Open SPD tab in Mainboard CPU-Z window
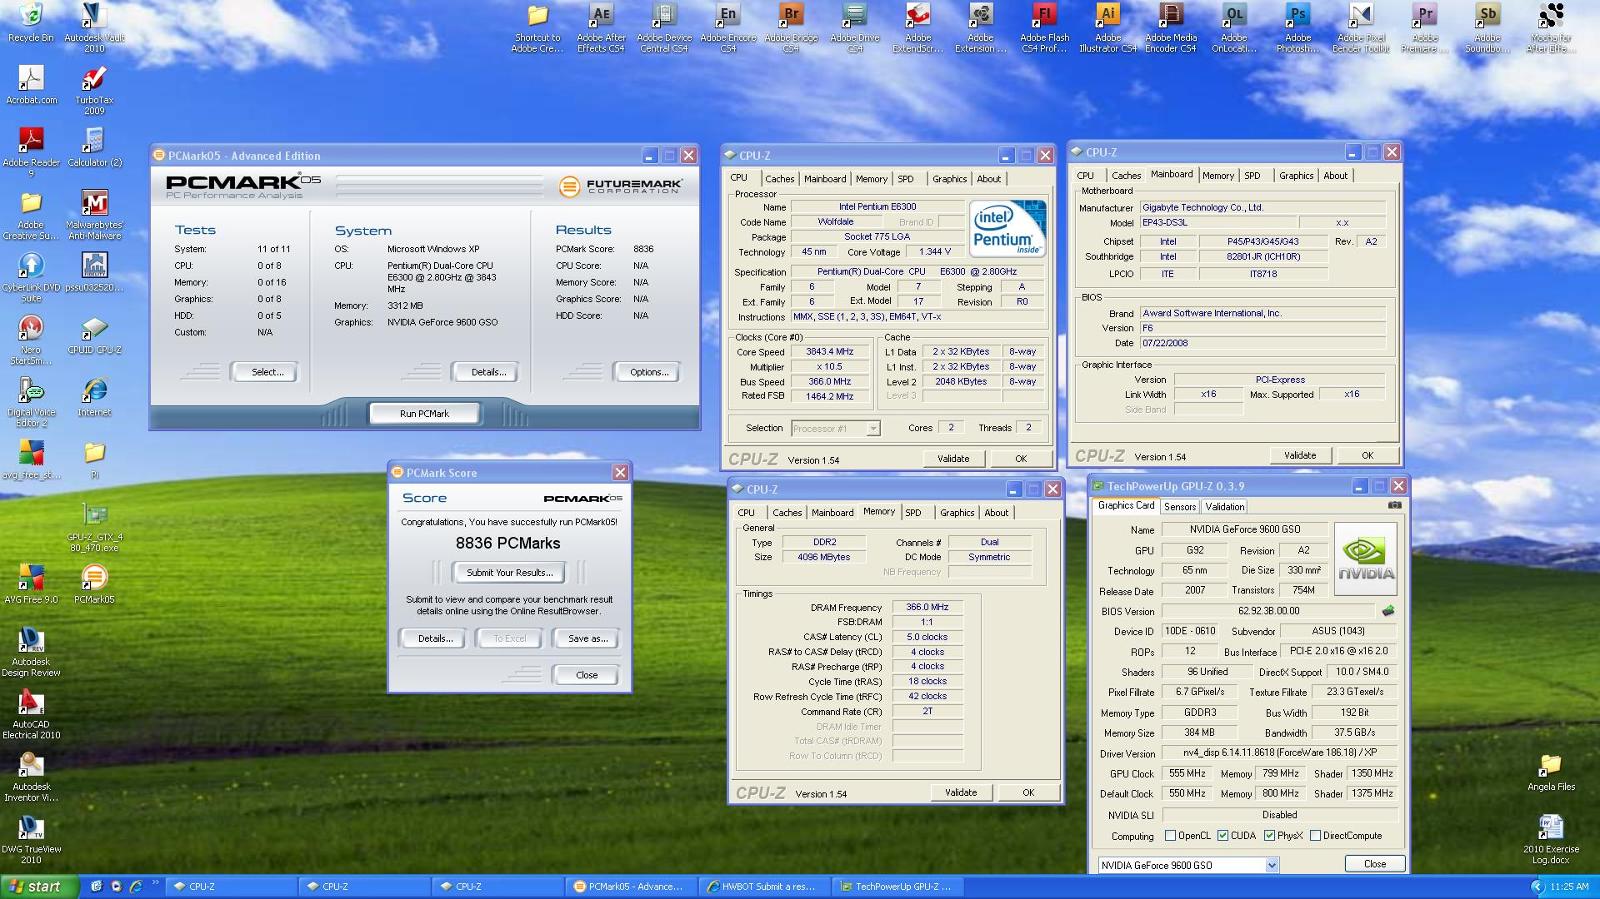This screenshot has height=899, width=1600. point(1252,175)
